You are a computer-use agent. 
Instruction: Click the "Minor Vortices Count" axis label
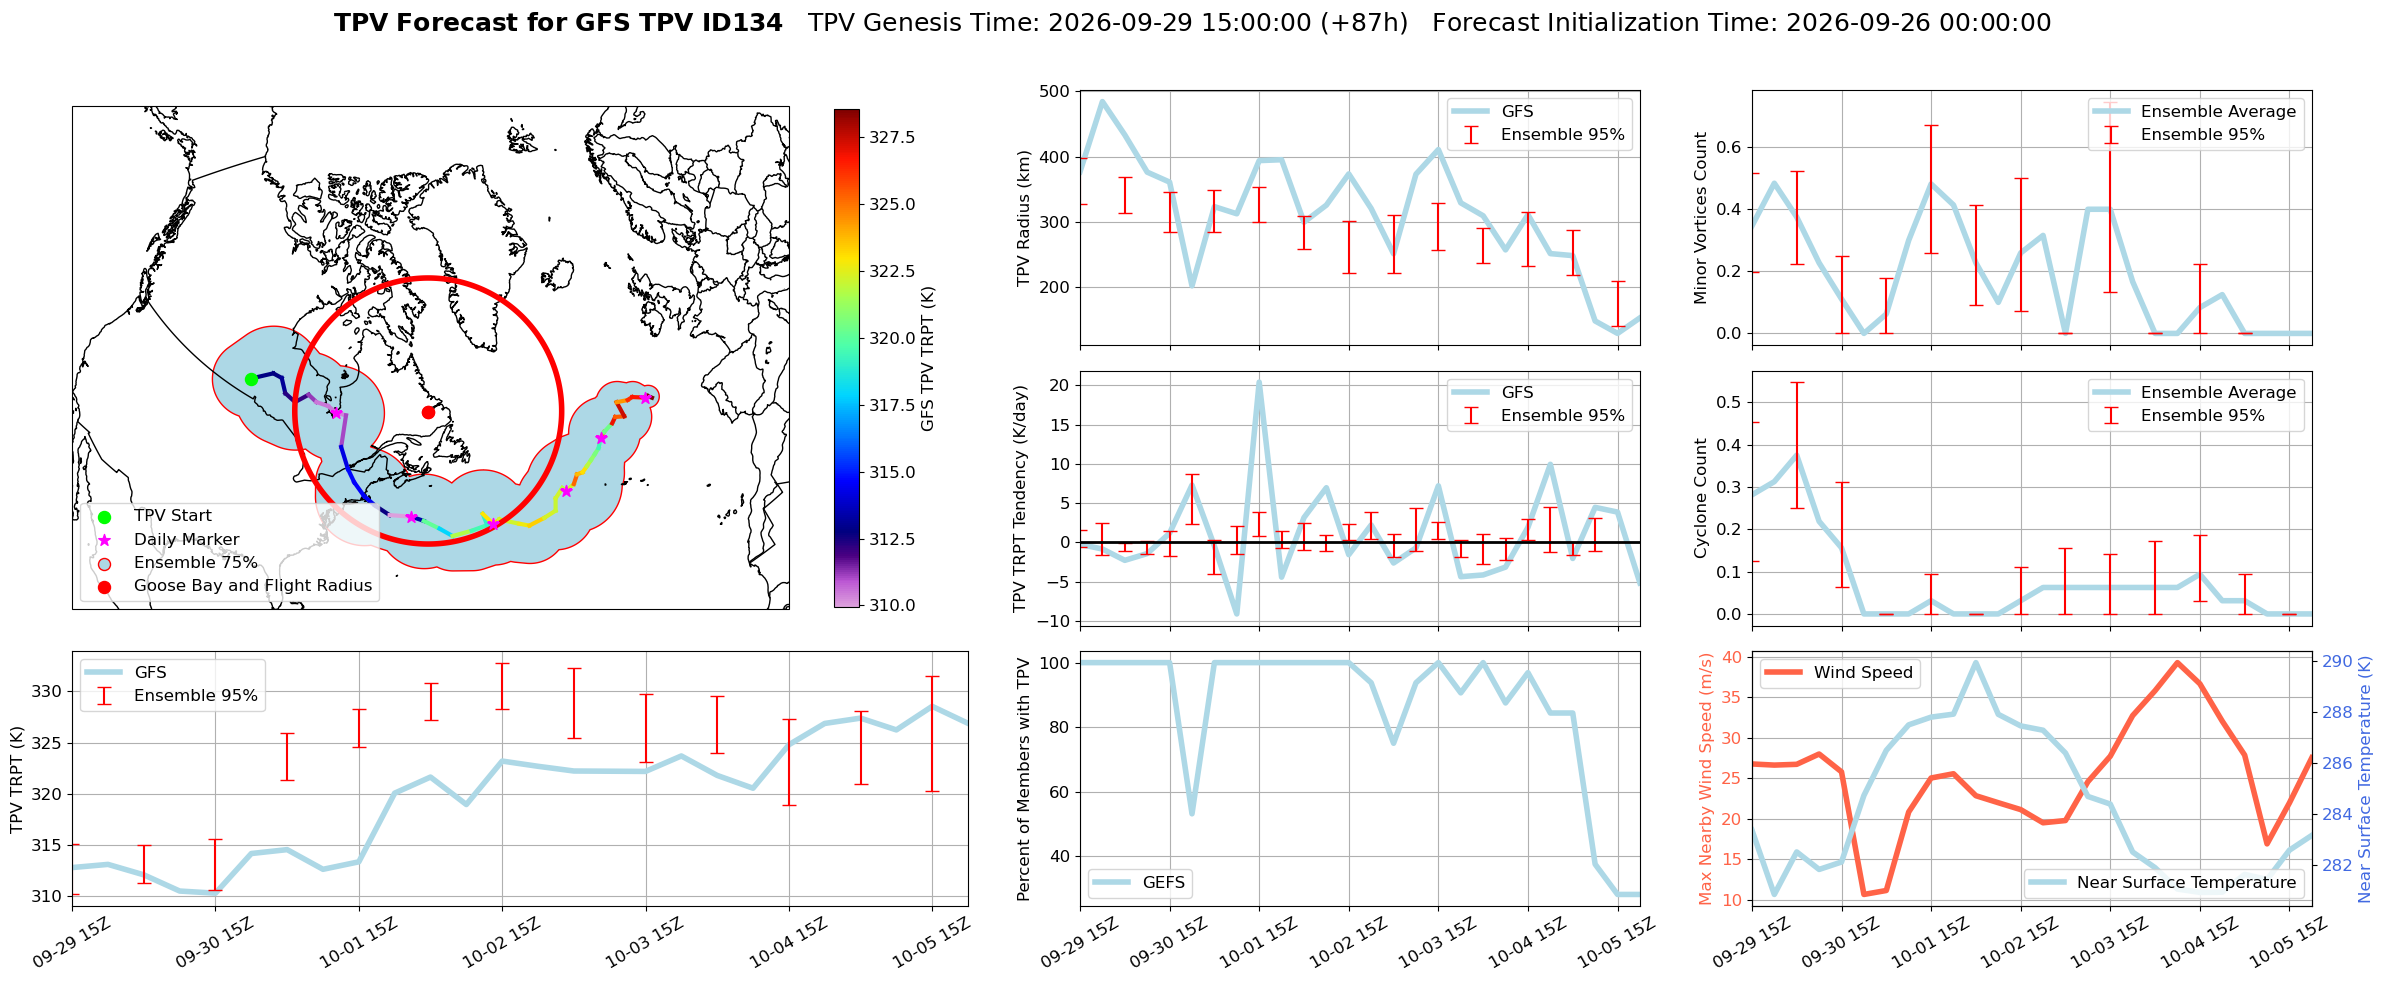point(1701,218)
